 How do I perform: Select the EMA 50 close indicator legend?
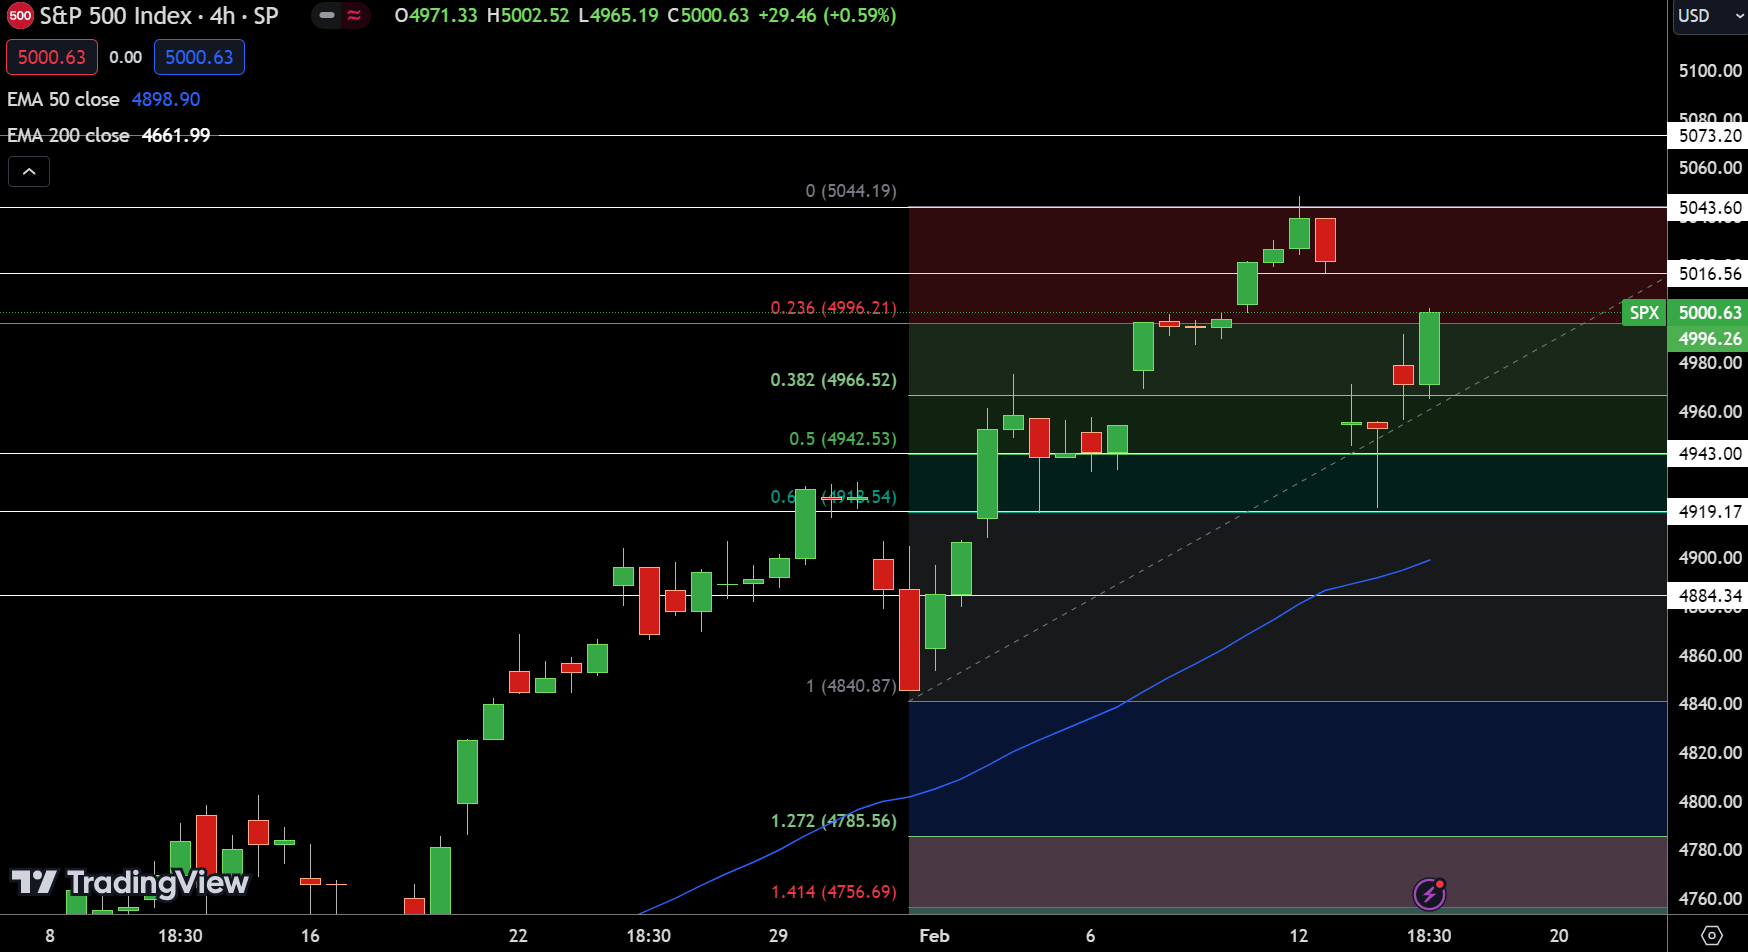click(63, 99)
